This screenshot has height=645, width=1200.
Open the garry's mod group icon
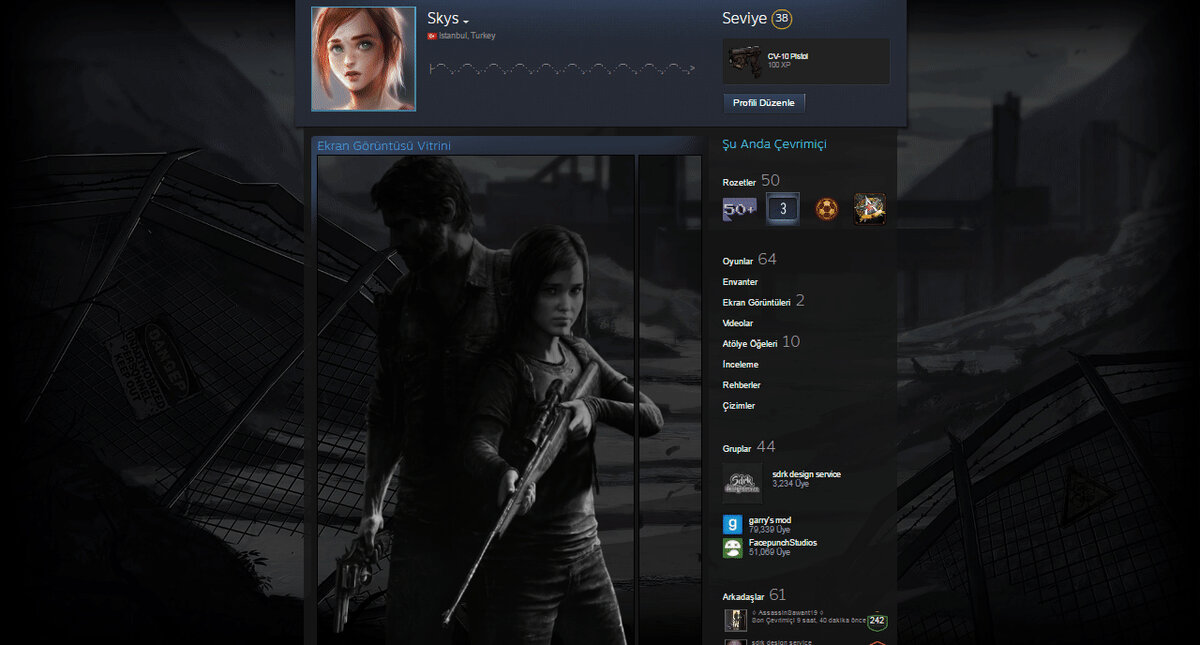[x=733, y=524]
